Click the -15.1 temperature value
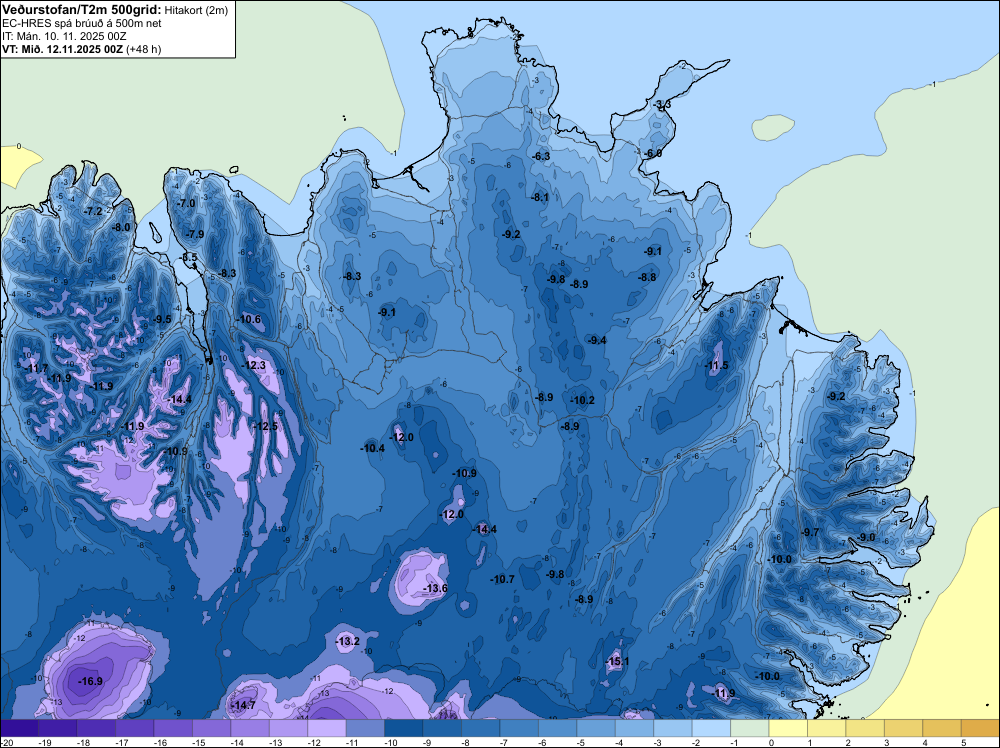 (617, 661)
